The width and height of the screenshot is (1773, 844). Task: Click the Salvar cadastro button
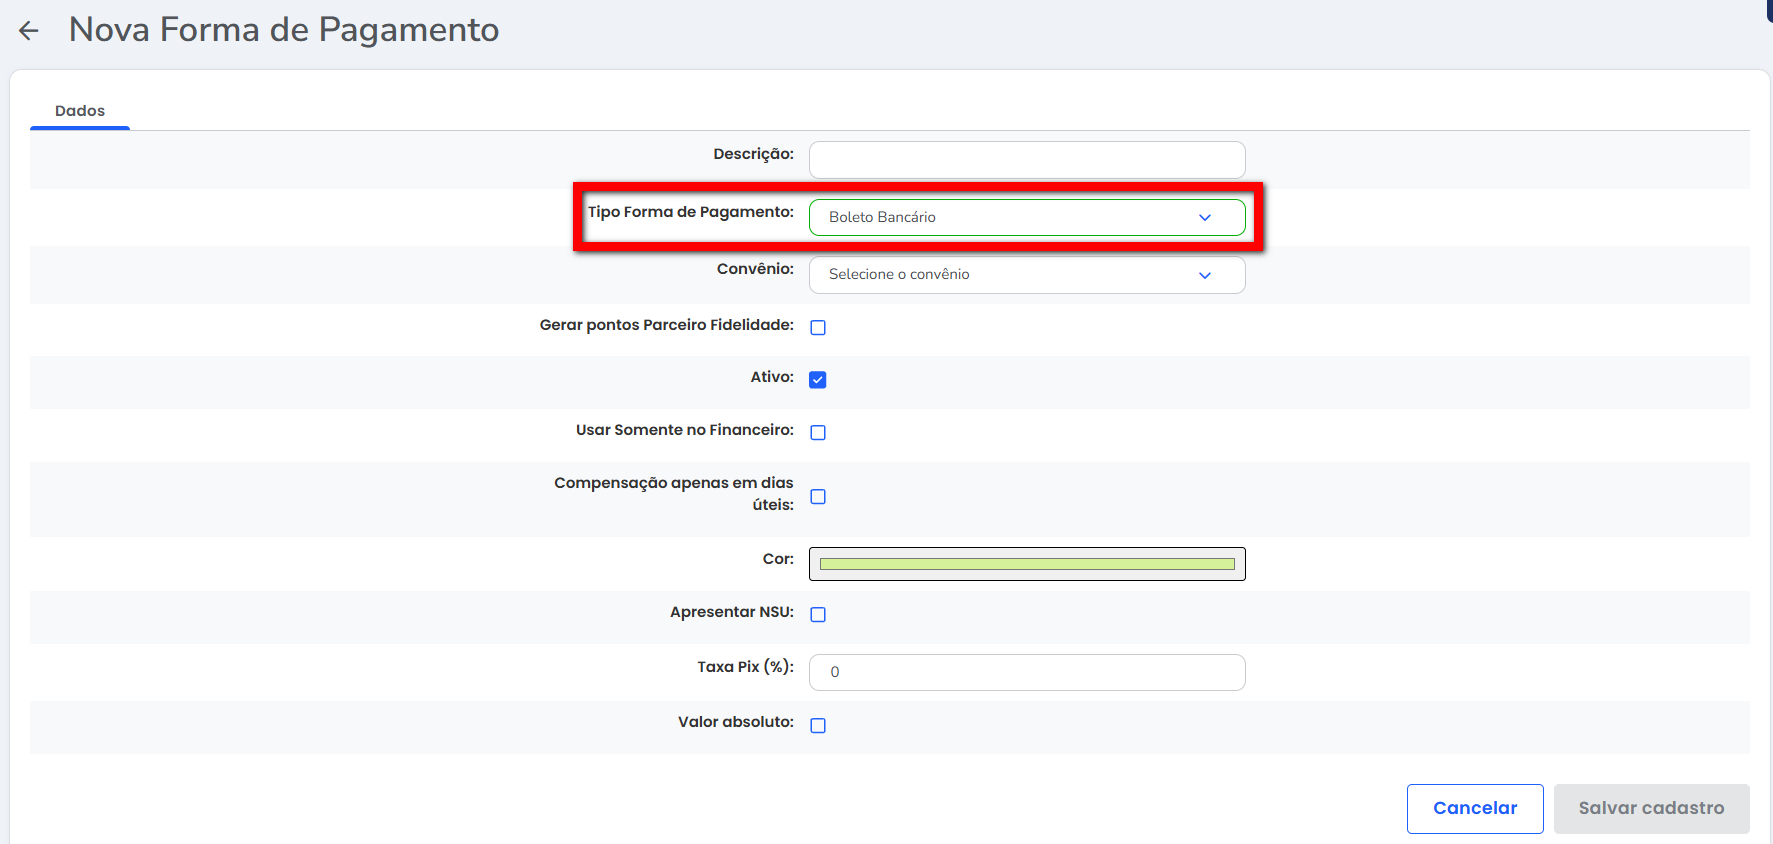point(1651,808)
